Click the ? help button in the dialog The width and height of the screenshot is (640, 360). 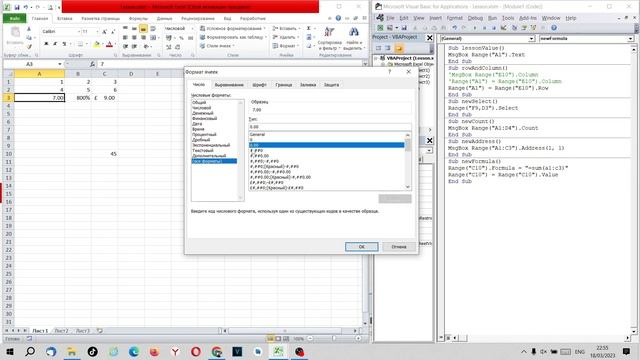[389, 72]
